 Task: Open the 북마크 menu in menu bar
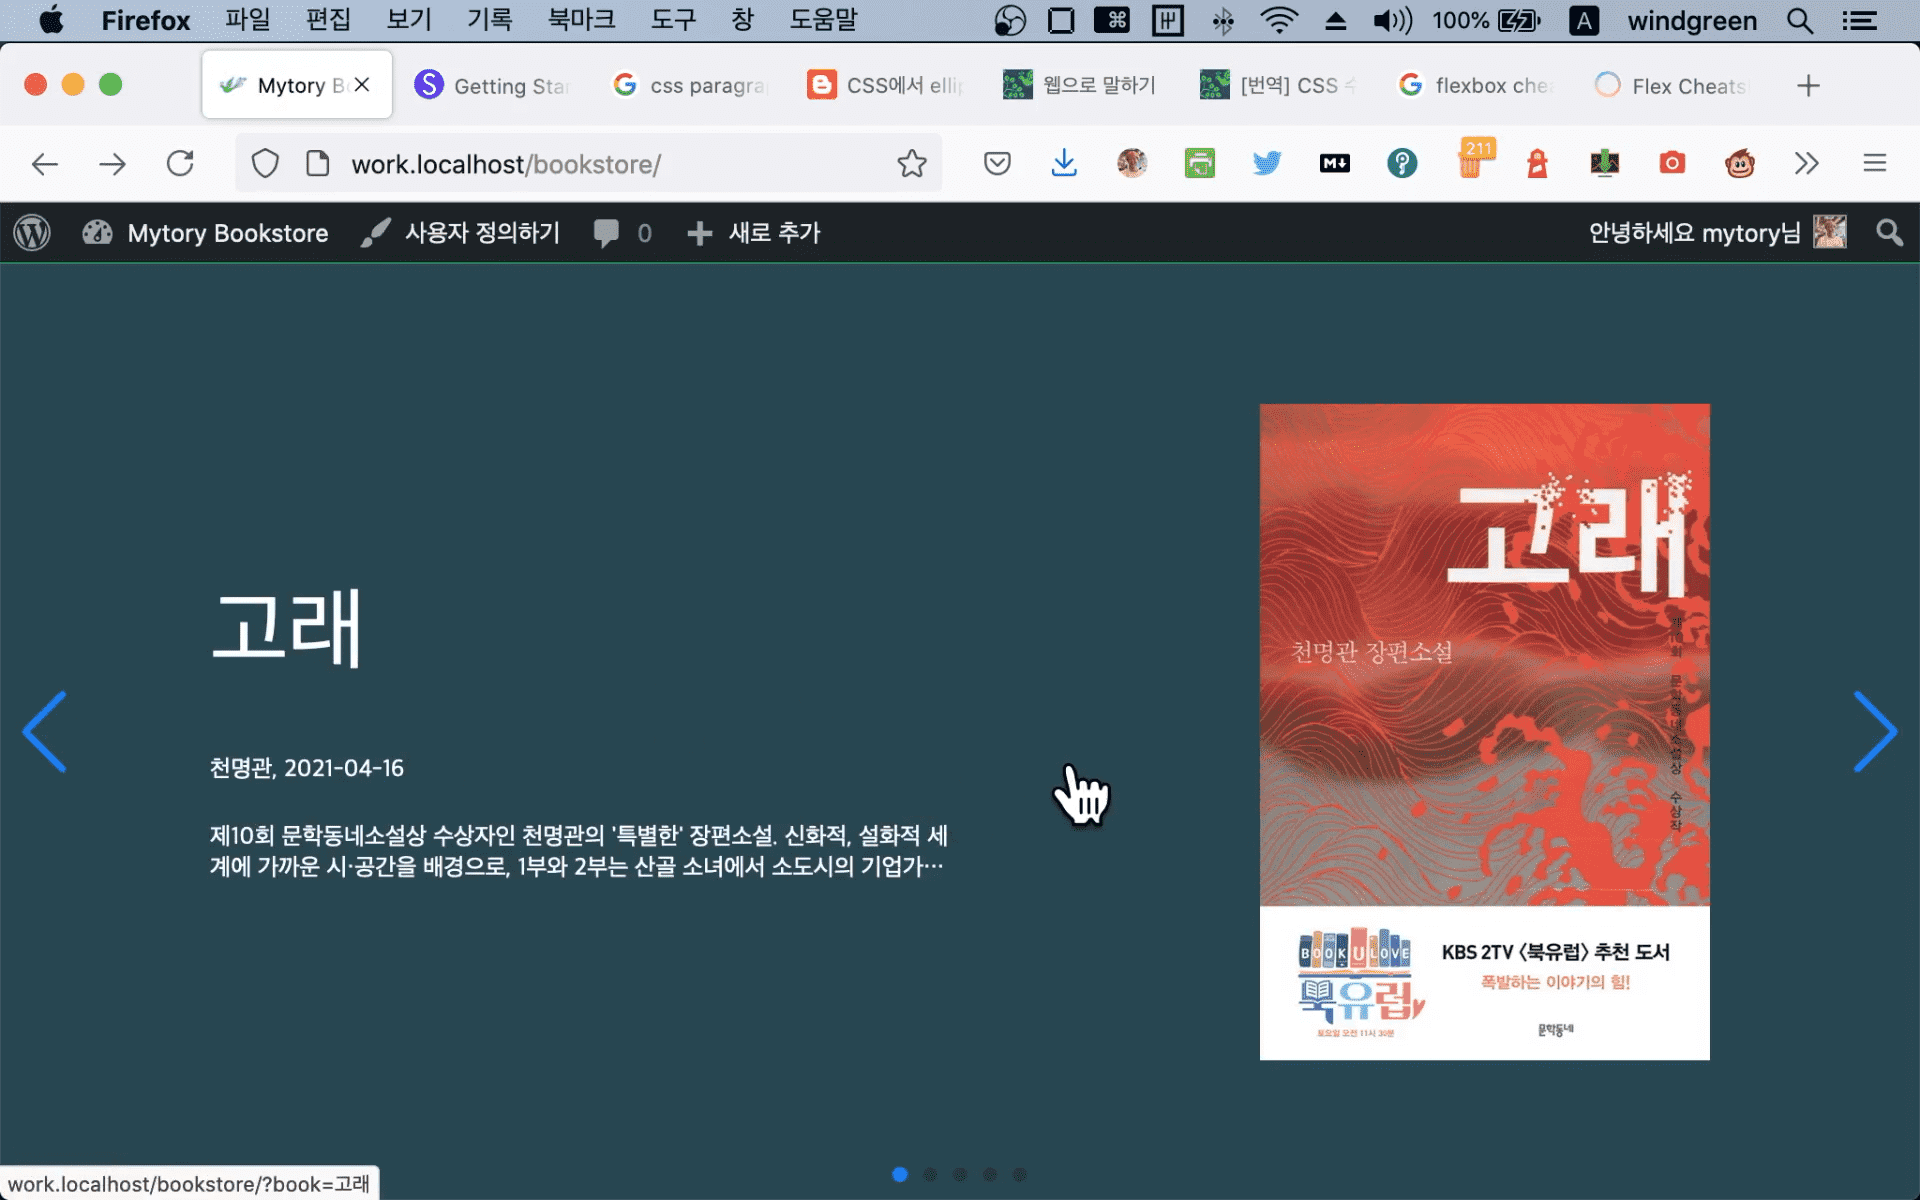[x=581, y=20]
